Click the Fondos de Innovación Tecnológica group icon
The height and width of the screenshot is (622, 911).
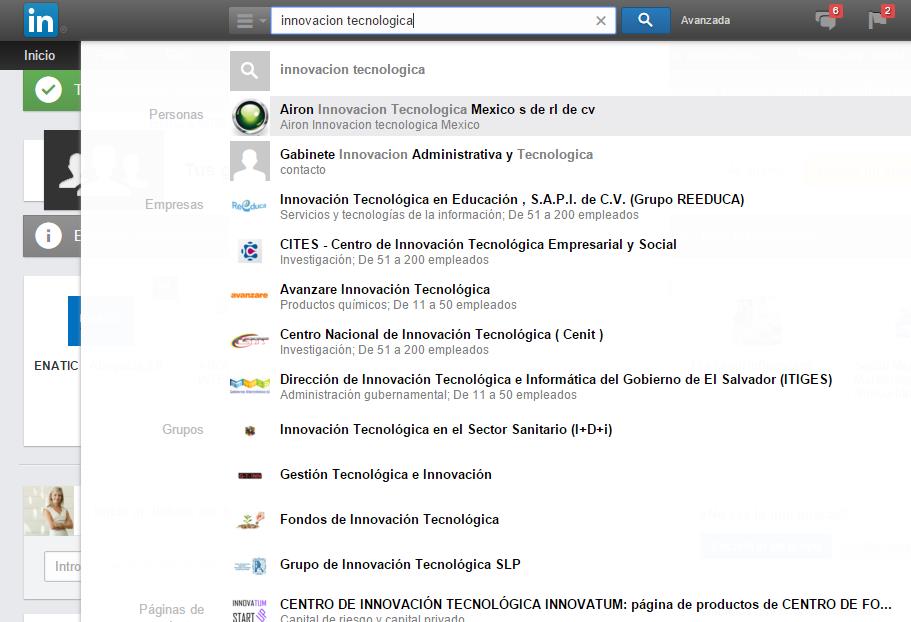[249, 520]
